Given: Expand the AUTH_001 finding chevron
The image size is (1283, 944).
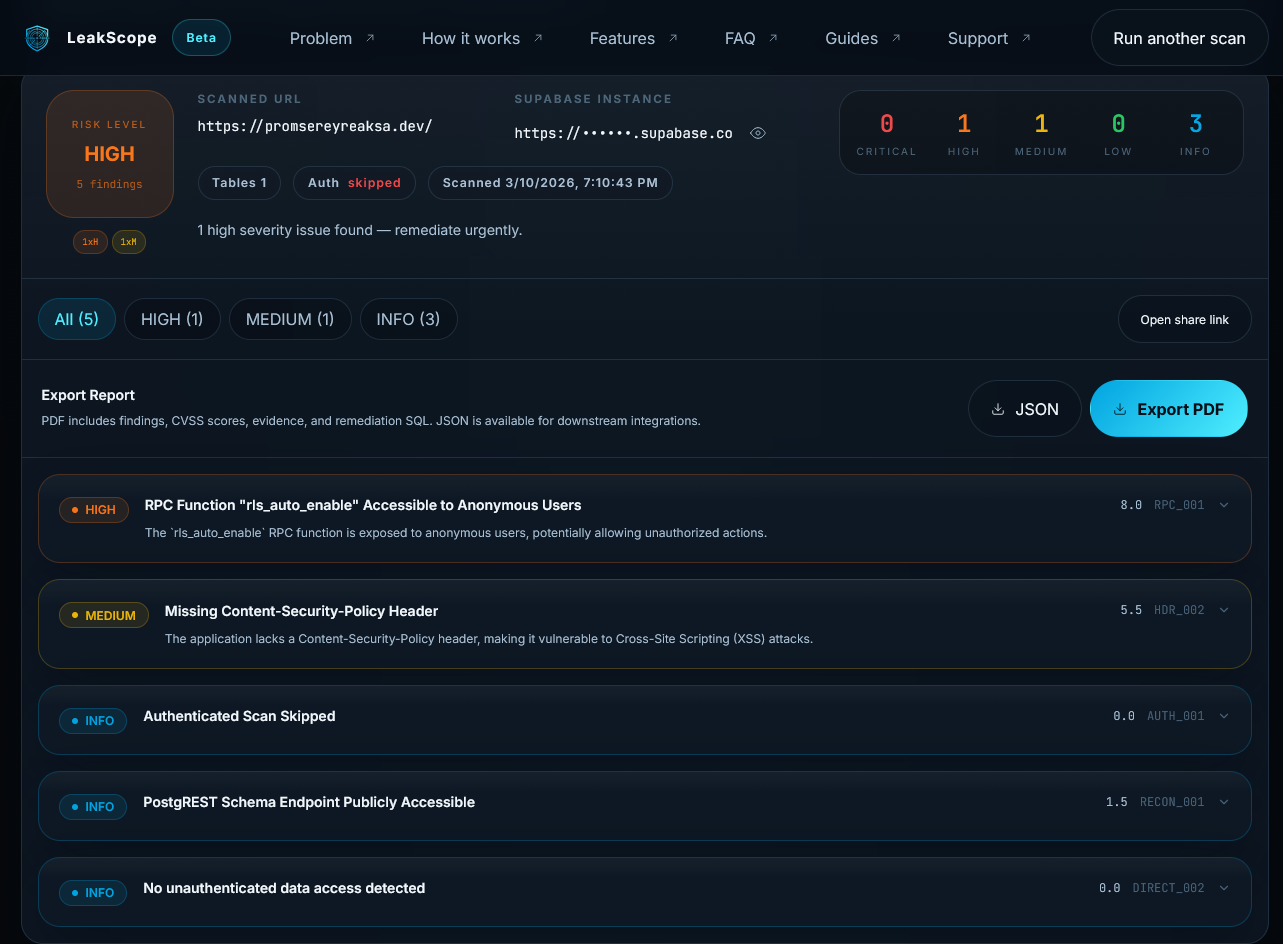Looking at the screenshot, I should pos(1224,716).
